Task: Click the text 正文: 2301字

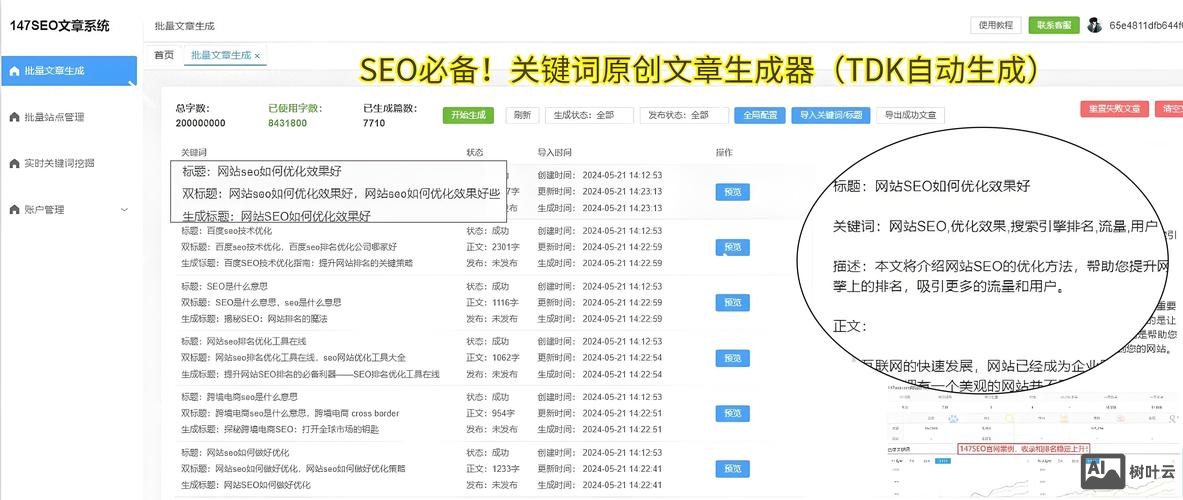Action: [x=493, y=247]
